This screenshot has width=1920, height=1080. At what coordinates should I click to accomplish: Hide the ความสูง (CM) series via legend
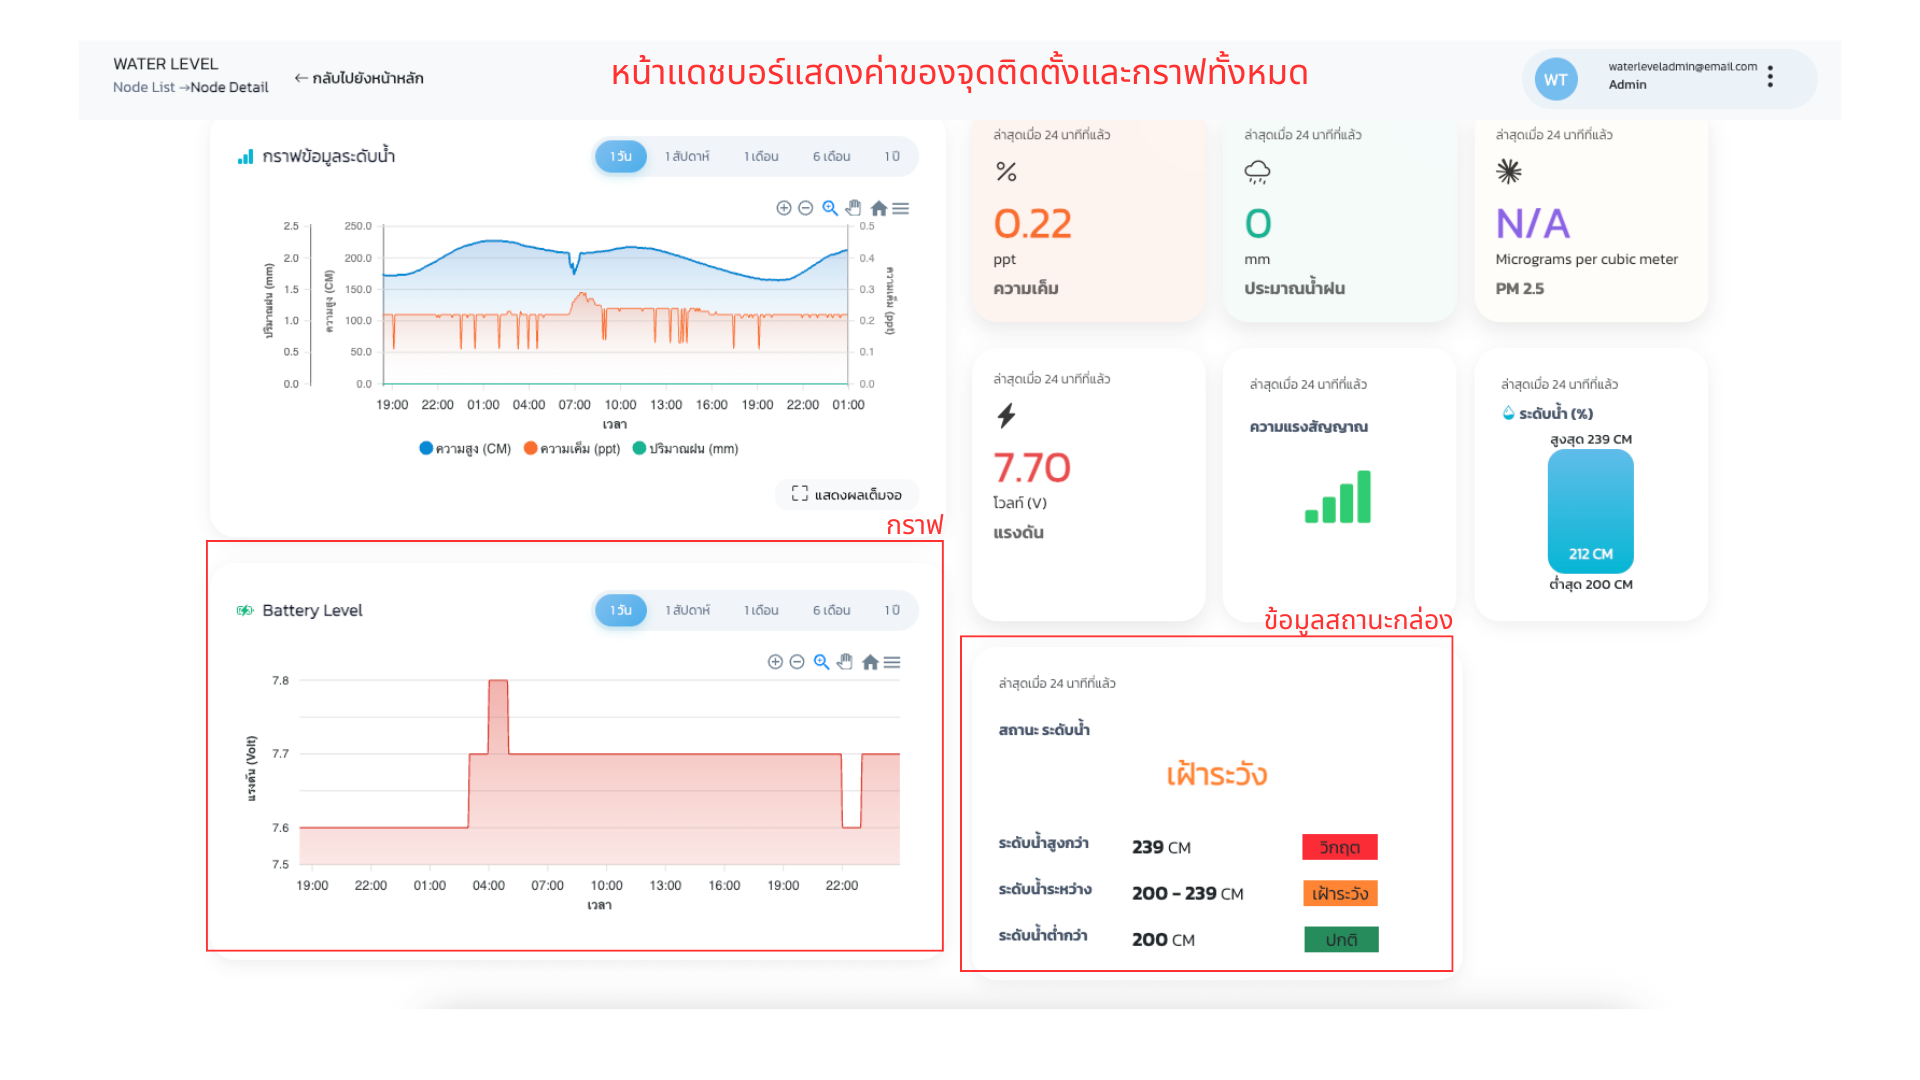(x=465, y=448)
